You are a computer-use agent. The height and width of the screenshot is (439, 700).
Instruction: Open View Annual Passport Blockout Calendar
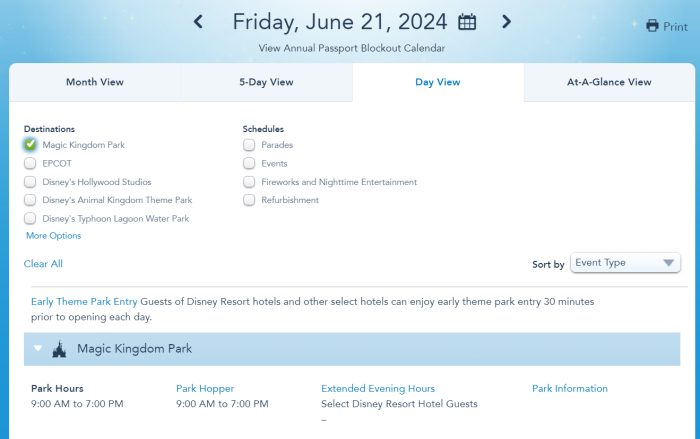click(x=352, y=48)
